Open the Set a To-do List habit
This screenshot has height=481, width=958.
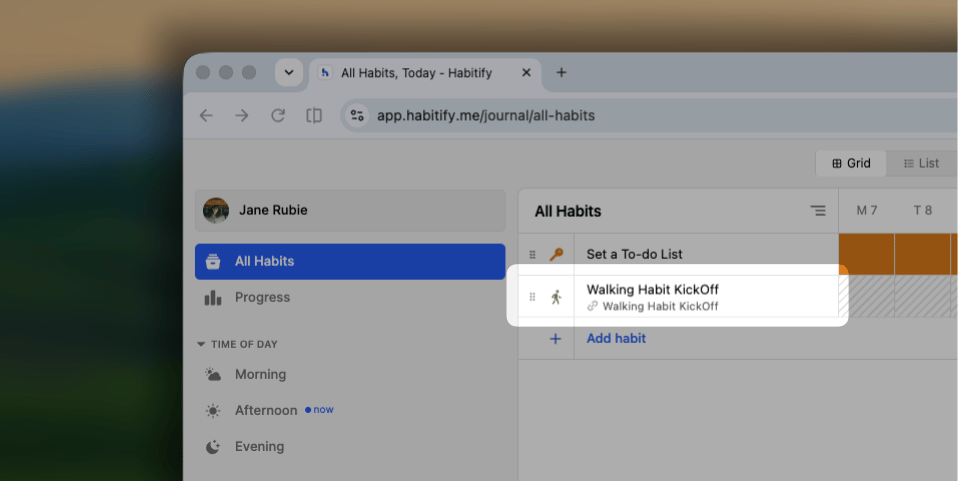click(x=634, y=254)
